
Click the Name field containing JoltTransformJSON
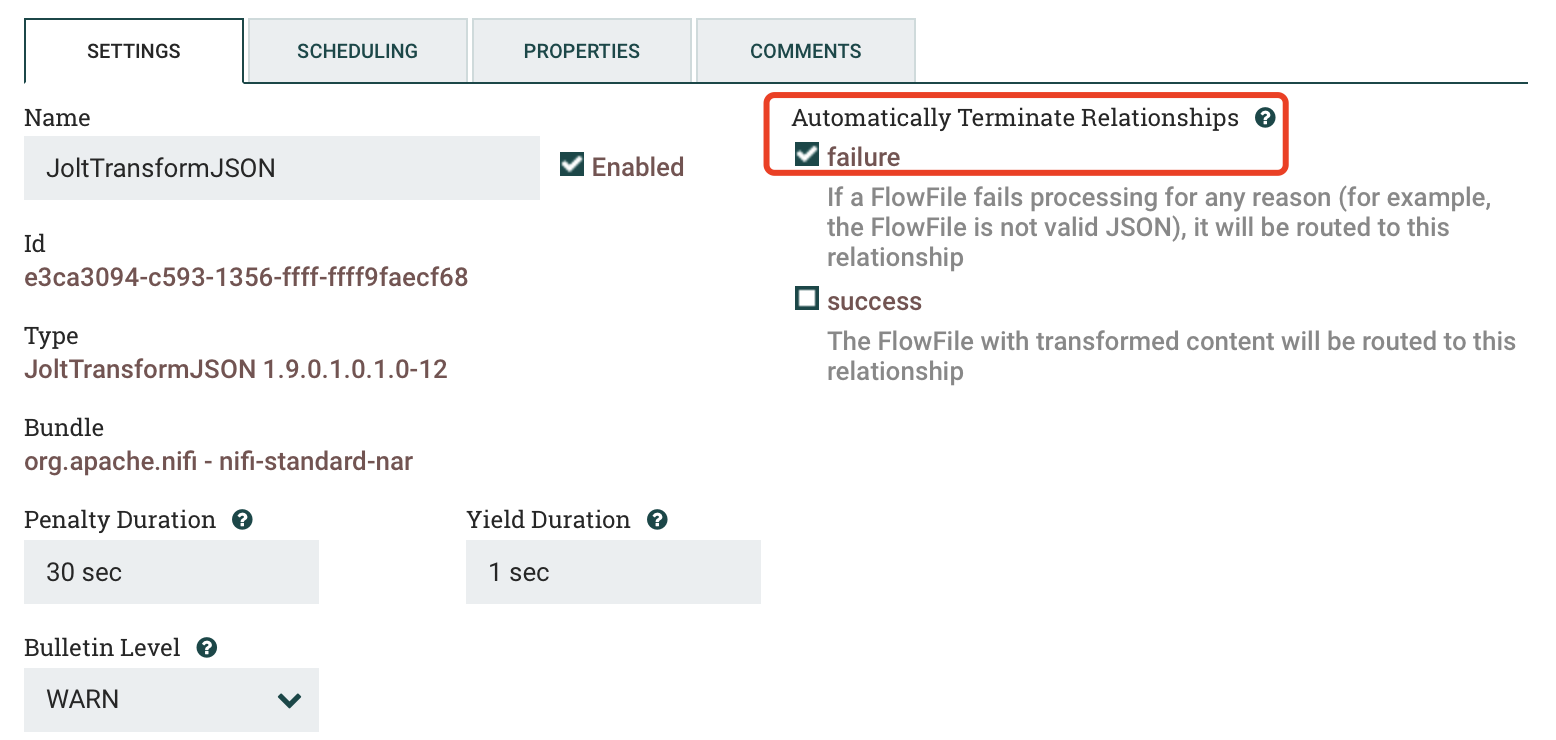pyautogui.click(x=282, y=168)
